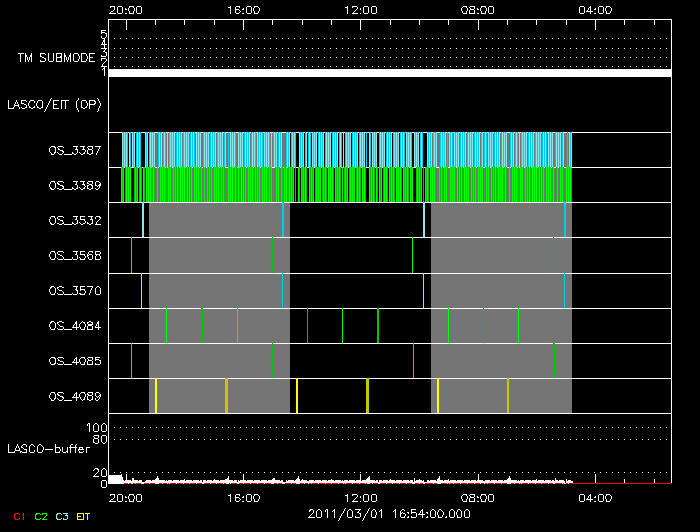
Task: Click the white TM SUBMODE bar
Action: click(389, 73)
